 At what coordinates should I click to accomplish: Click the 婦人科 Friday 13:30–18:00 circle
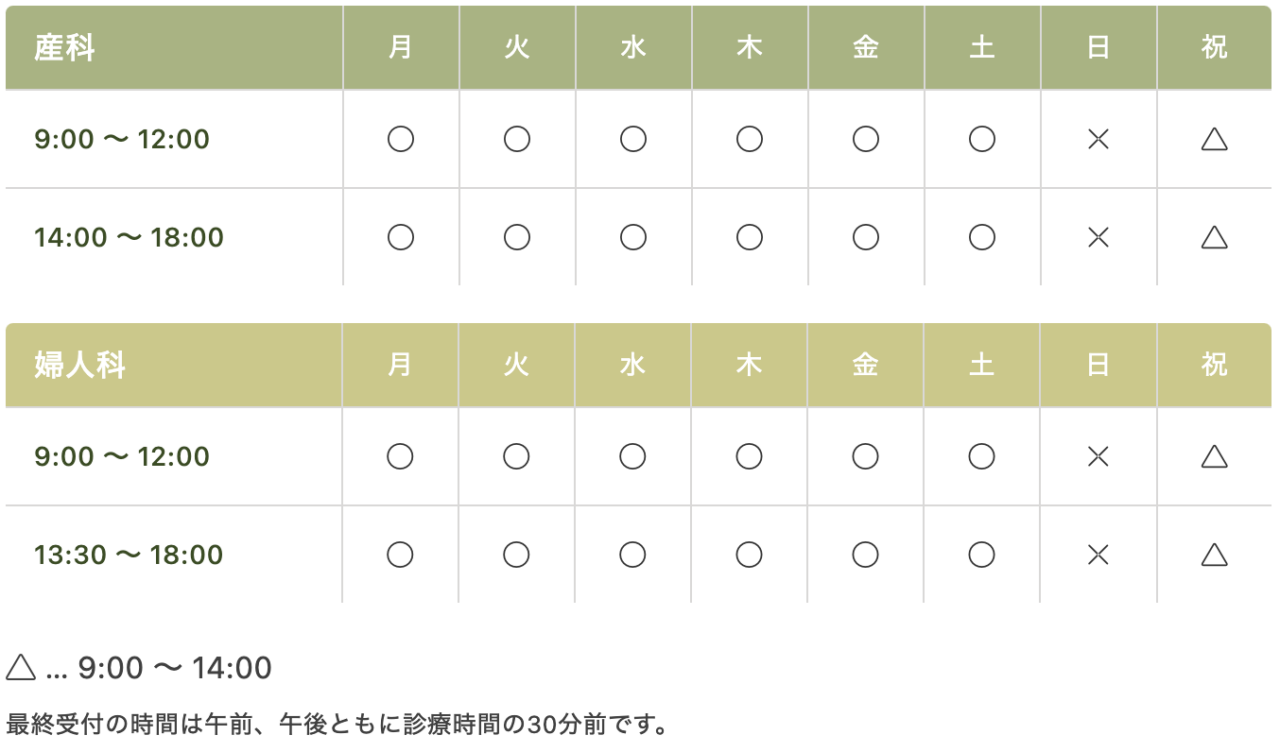tap(865, 555)
